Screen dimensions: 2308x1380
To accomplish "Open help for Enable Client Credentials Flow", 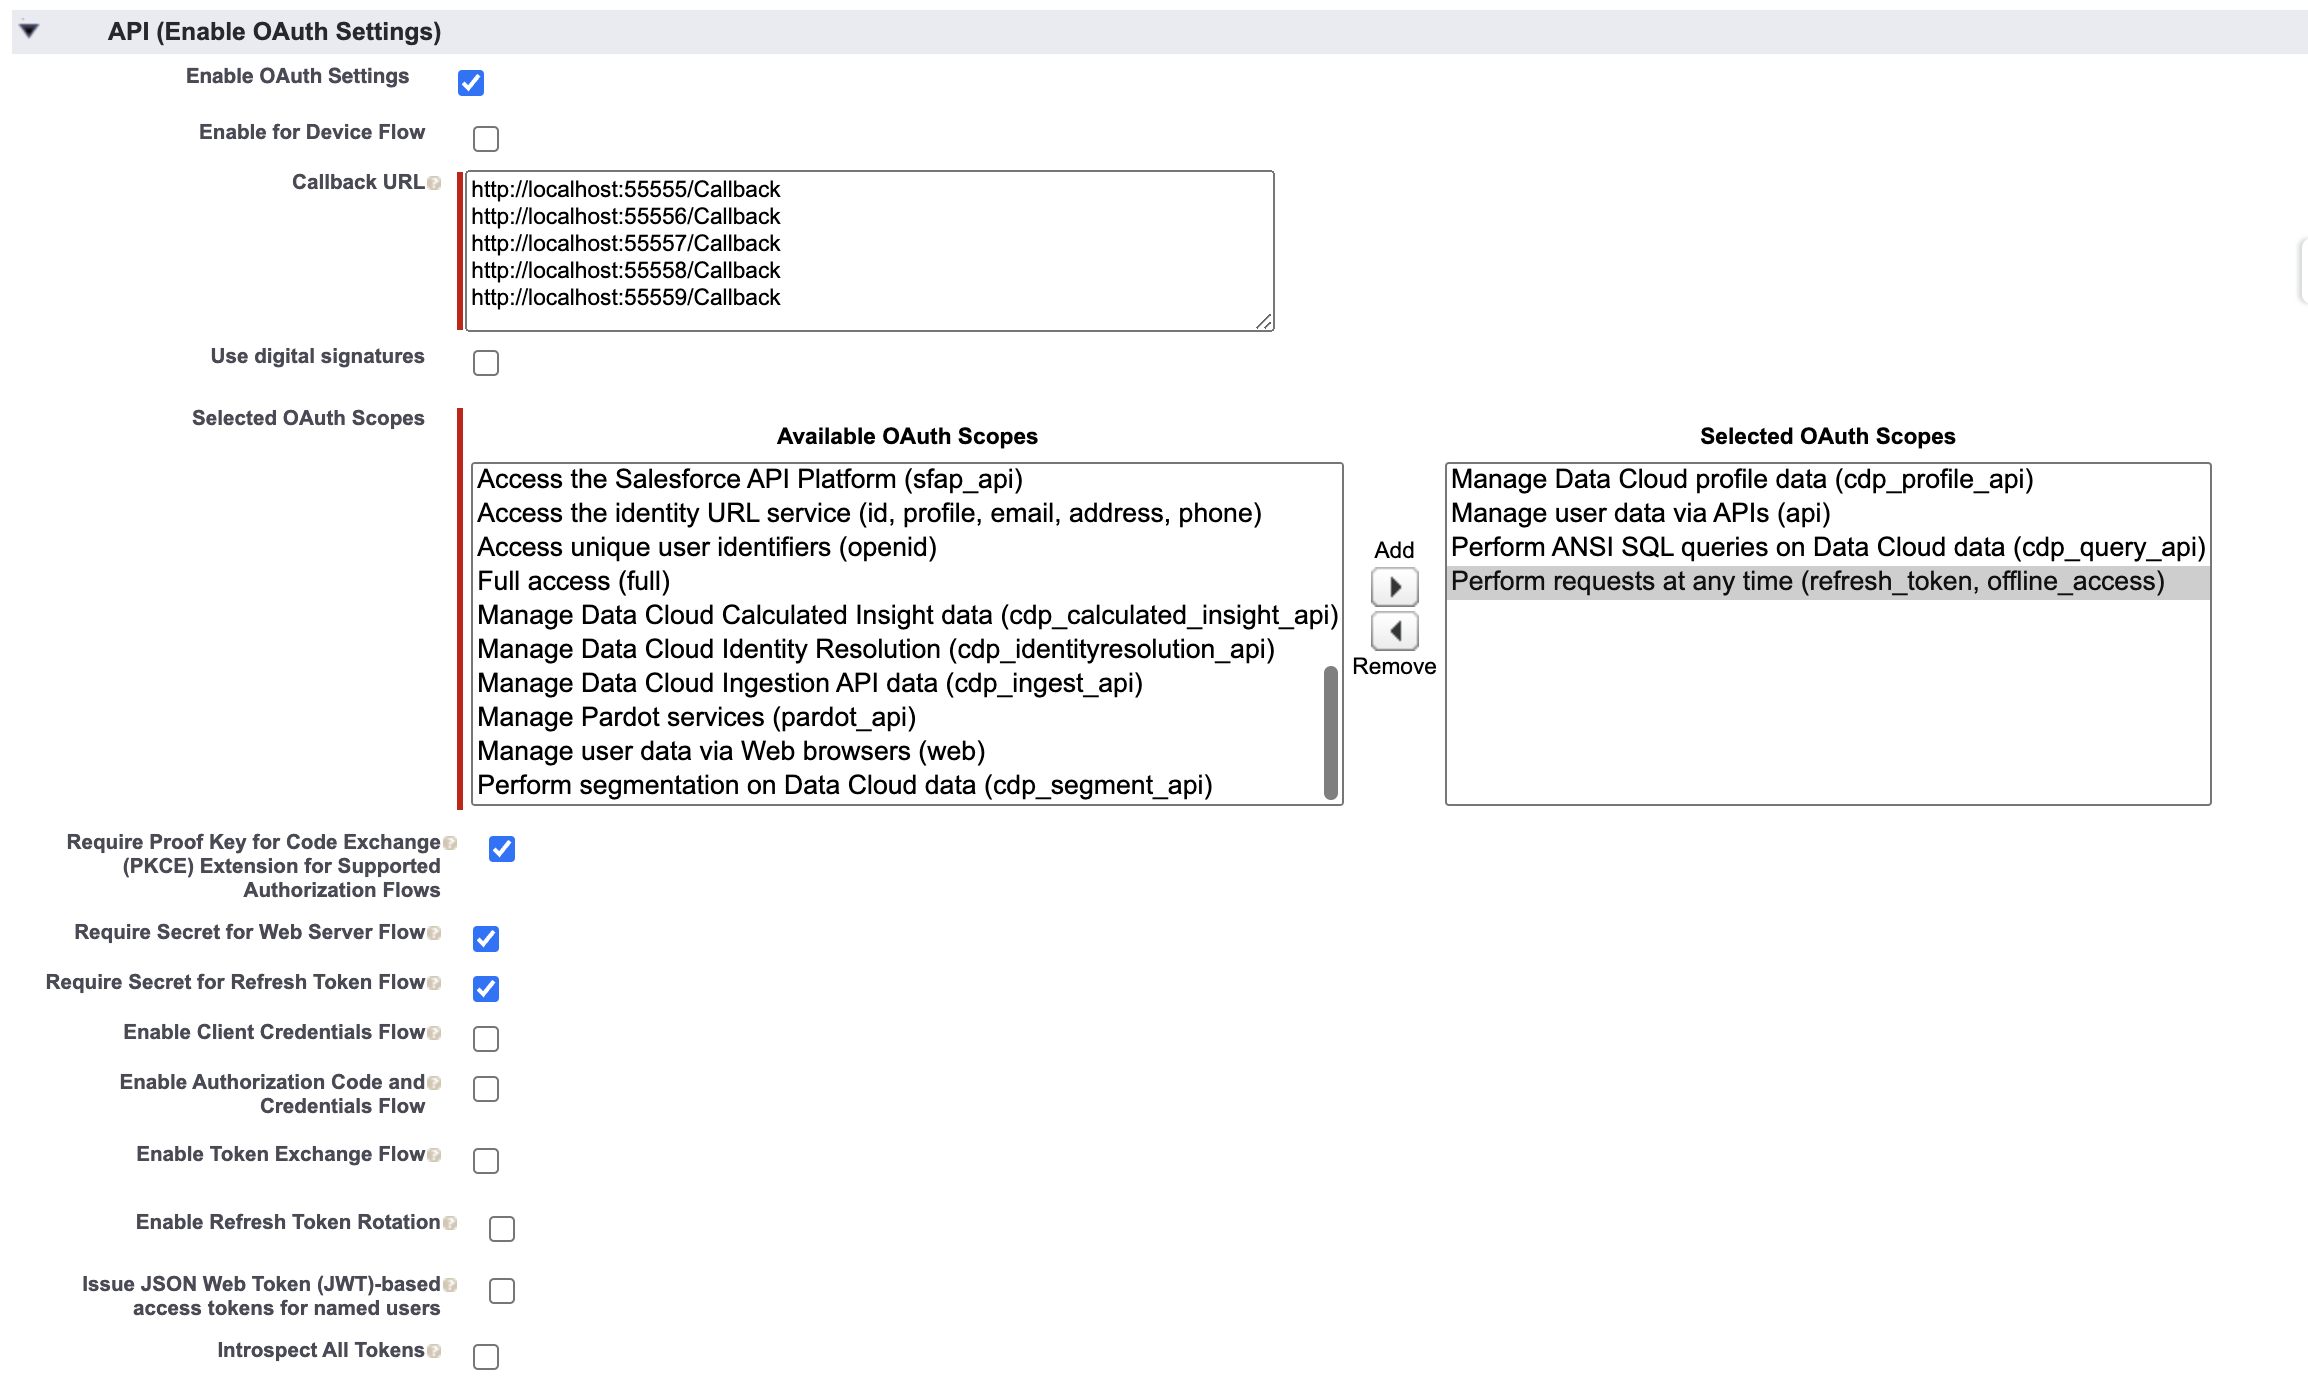I will (437, 1031).
